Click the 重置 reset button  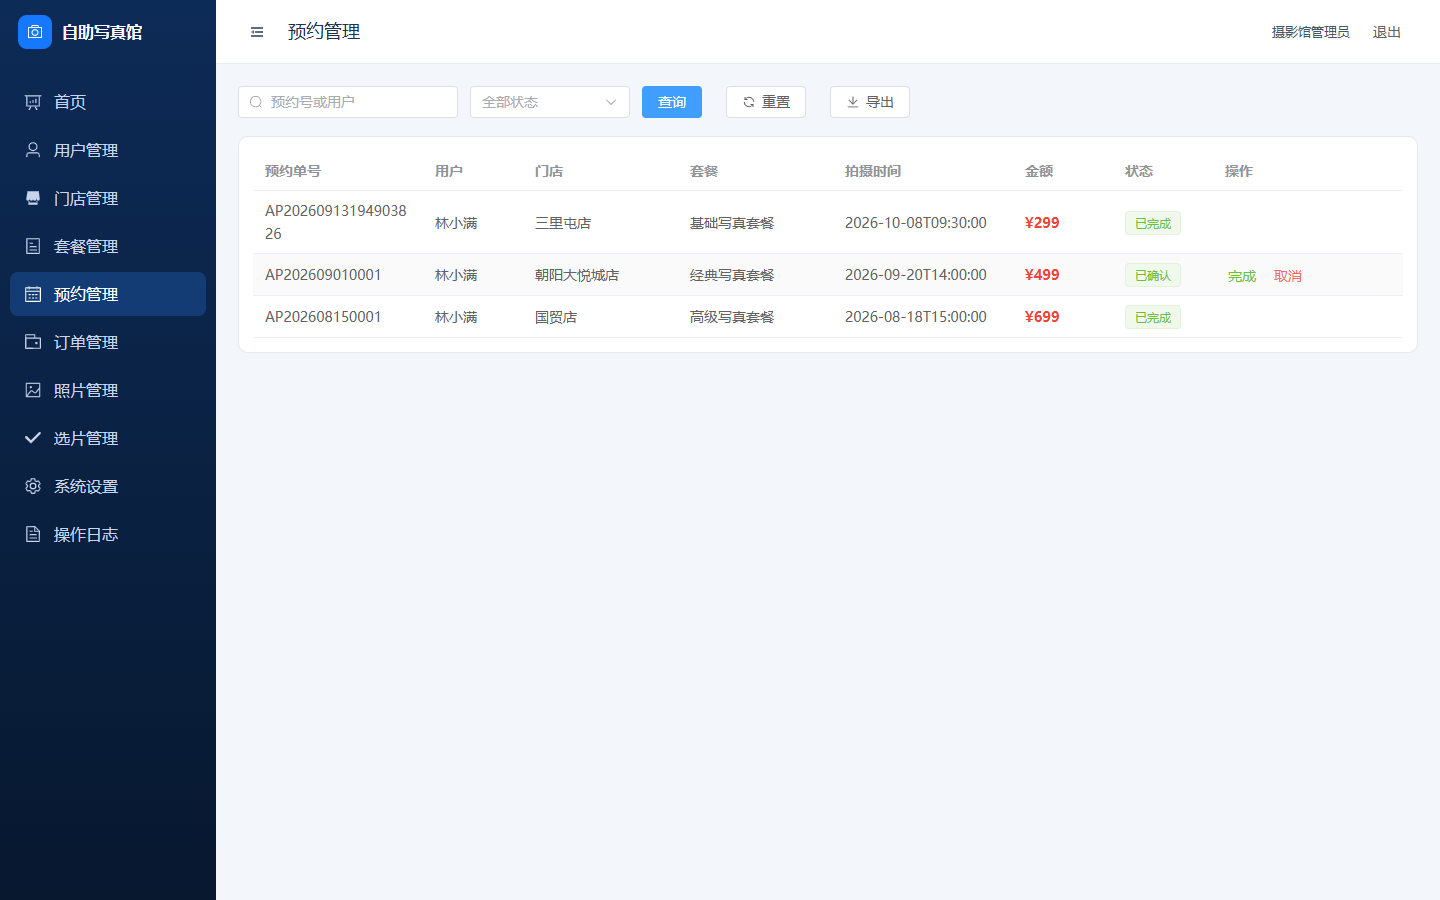(766, 102)
